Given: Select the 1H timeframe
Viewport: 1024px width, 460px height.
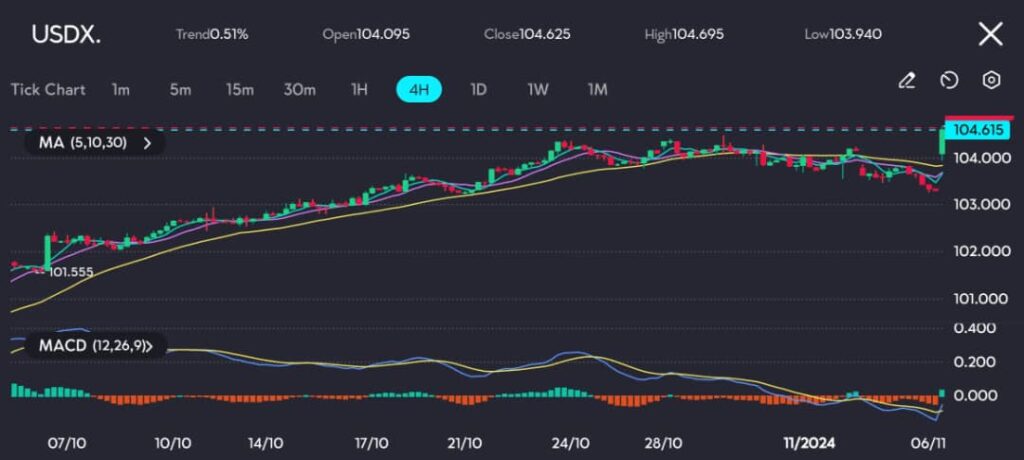Looking at the screenshot, I should 359,89.
